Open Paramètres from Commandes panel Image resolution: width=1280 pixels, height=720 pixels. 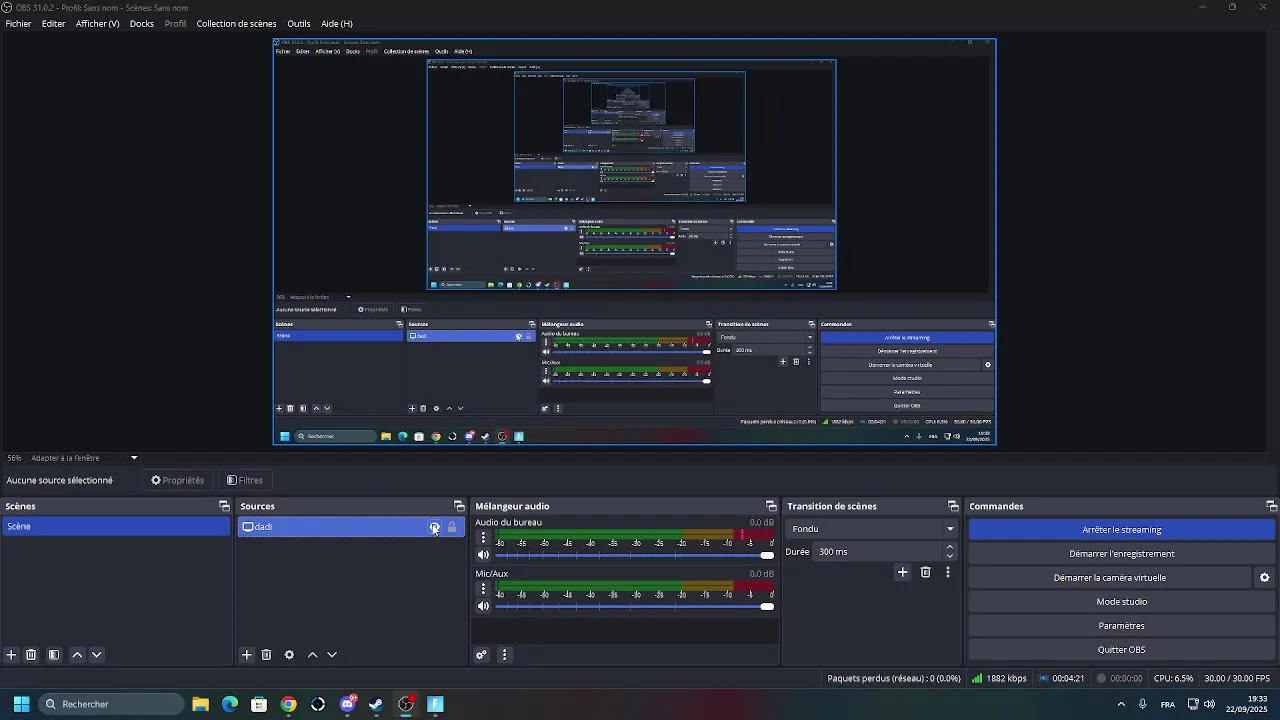pyautogui.click(x=1121, y=626)
